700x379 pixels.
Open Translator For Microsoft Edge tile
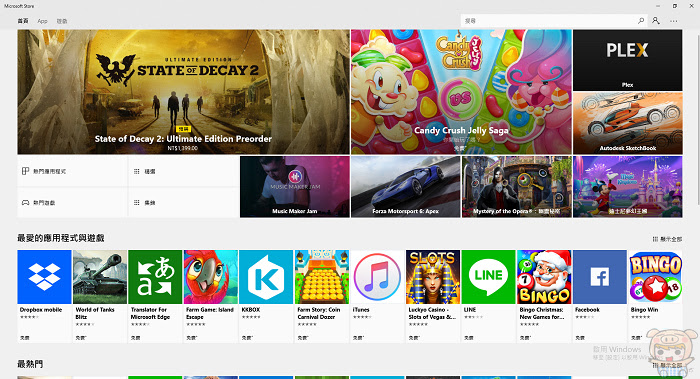(x=155, y=296)
